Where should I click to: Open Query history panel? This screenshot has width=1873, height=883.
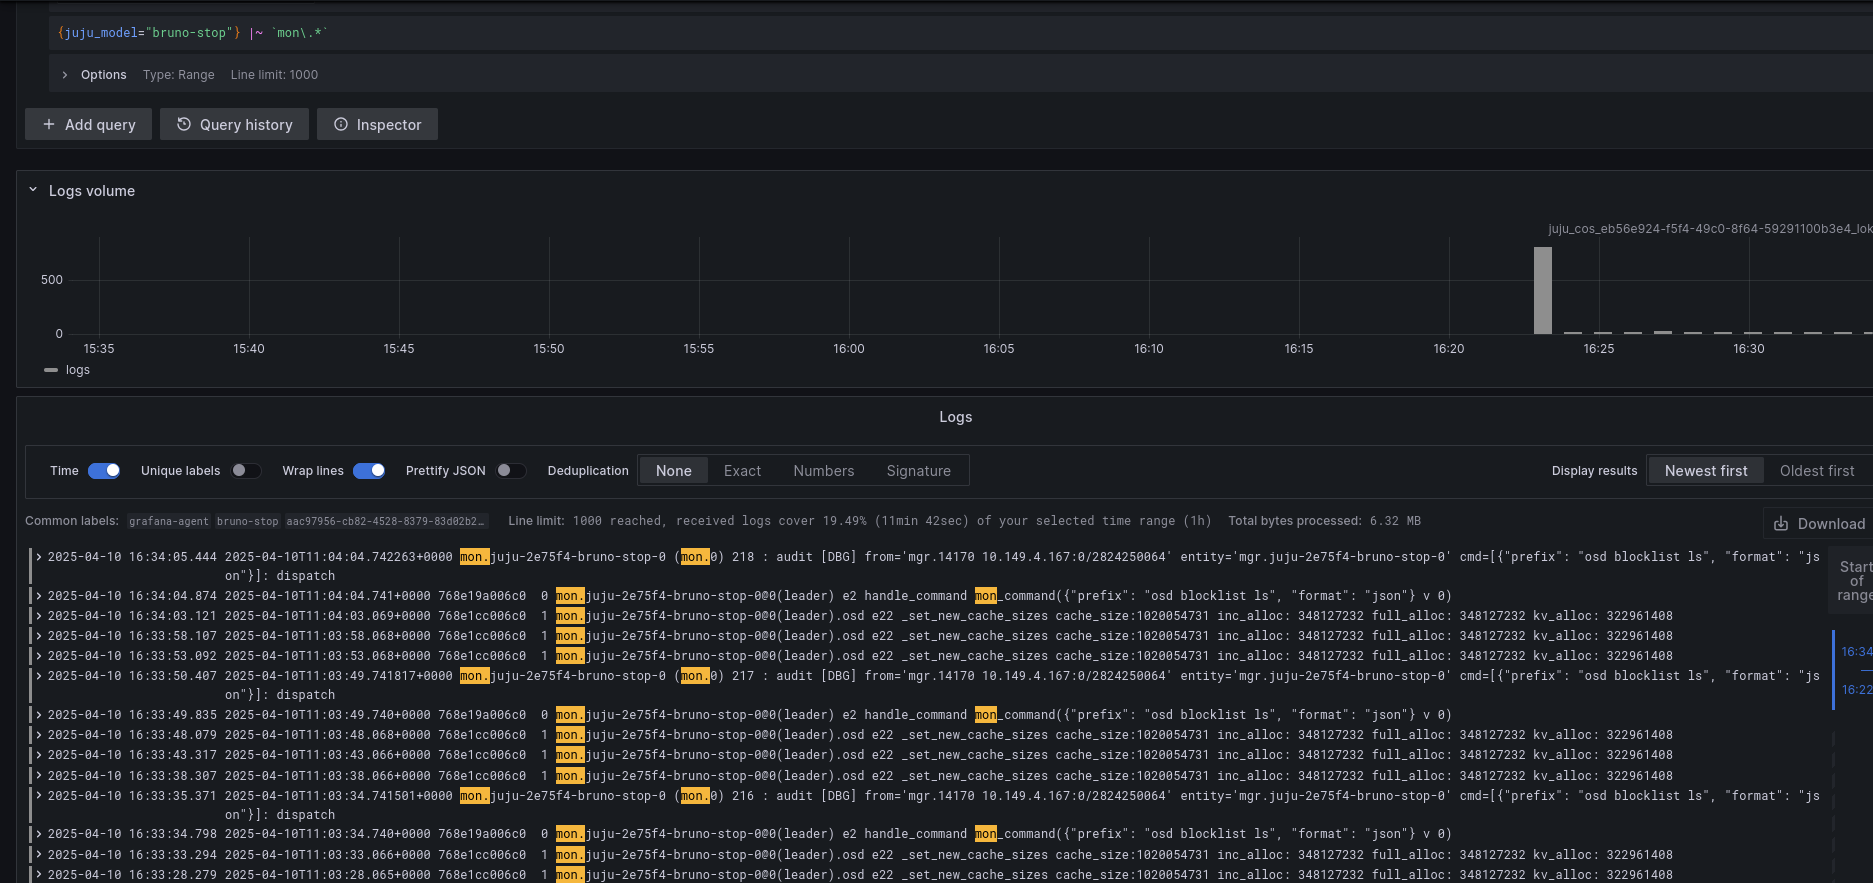pyautogui.click(x=235, y=125)
